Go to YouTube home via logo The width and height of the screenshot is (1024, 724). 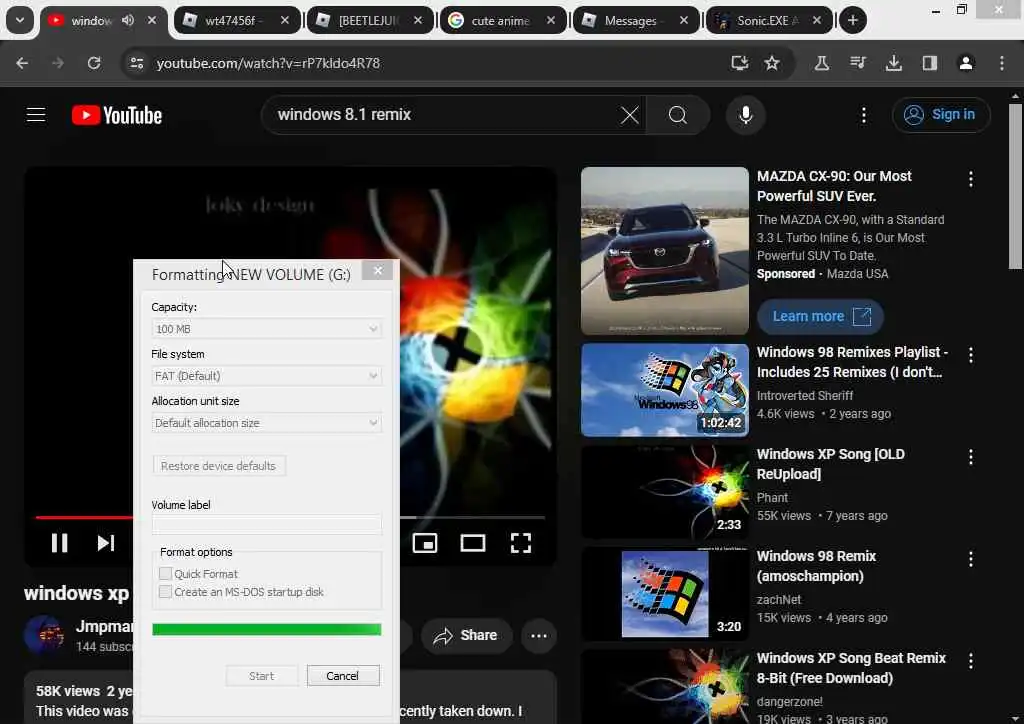click(x=117, y=115)
